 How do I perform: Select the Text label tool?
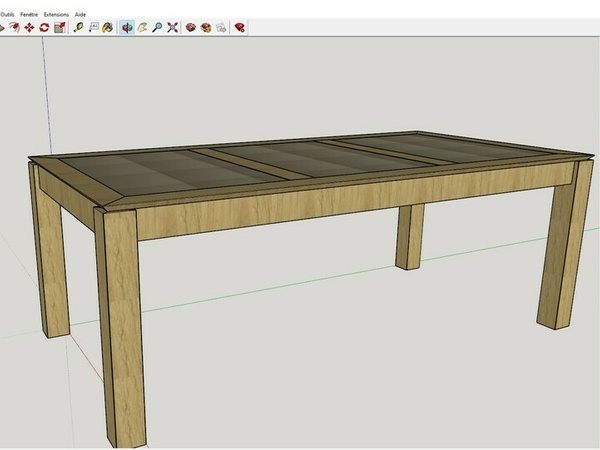pyautogui.click(x=93, y=27)
